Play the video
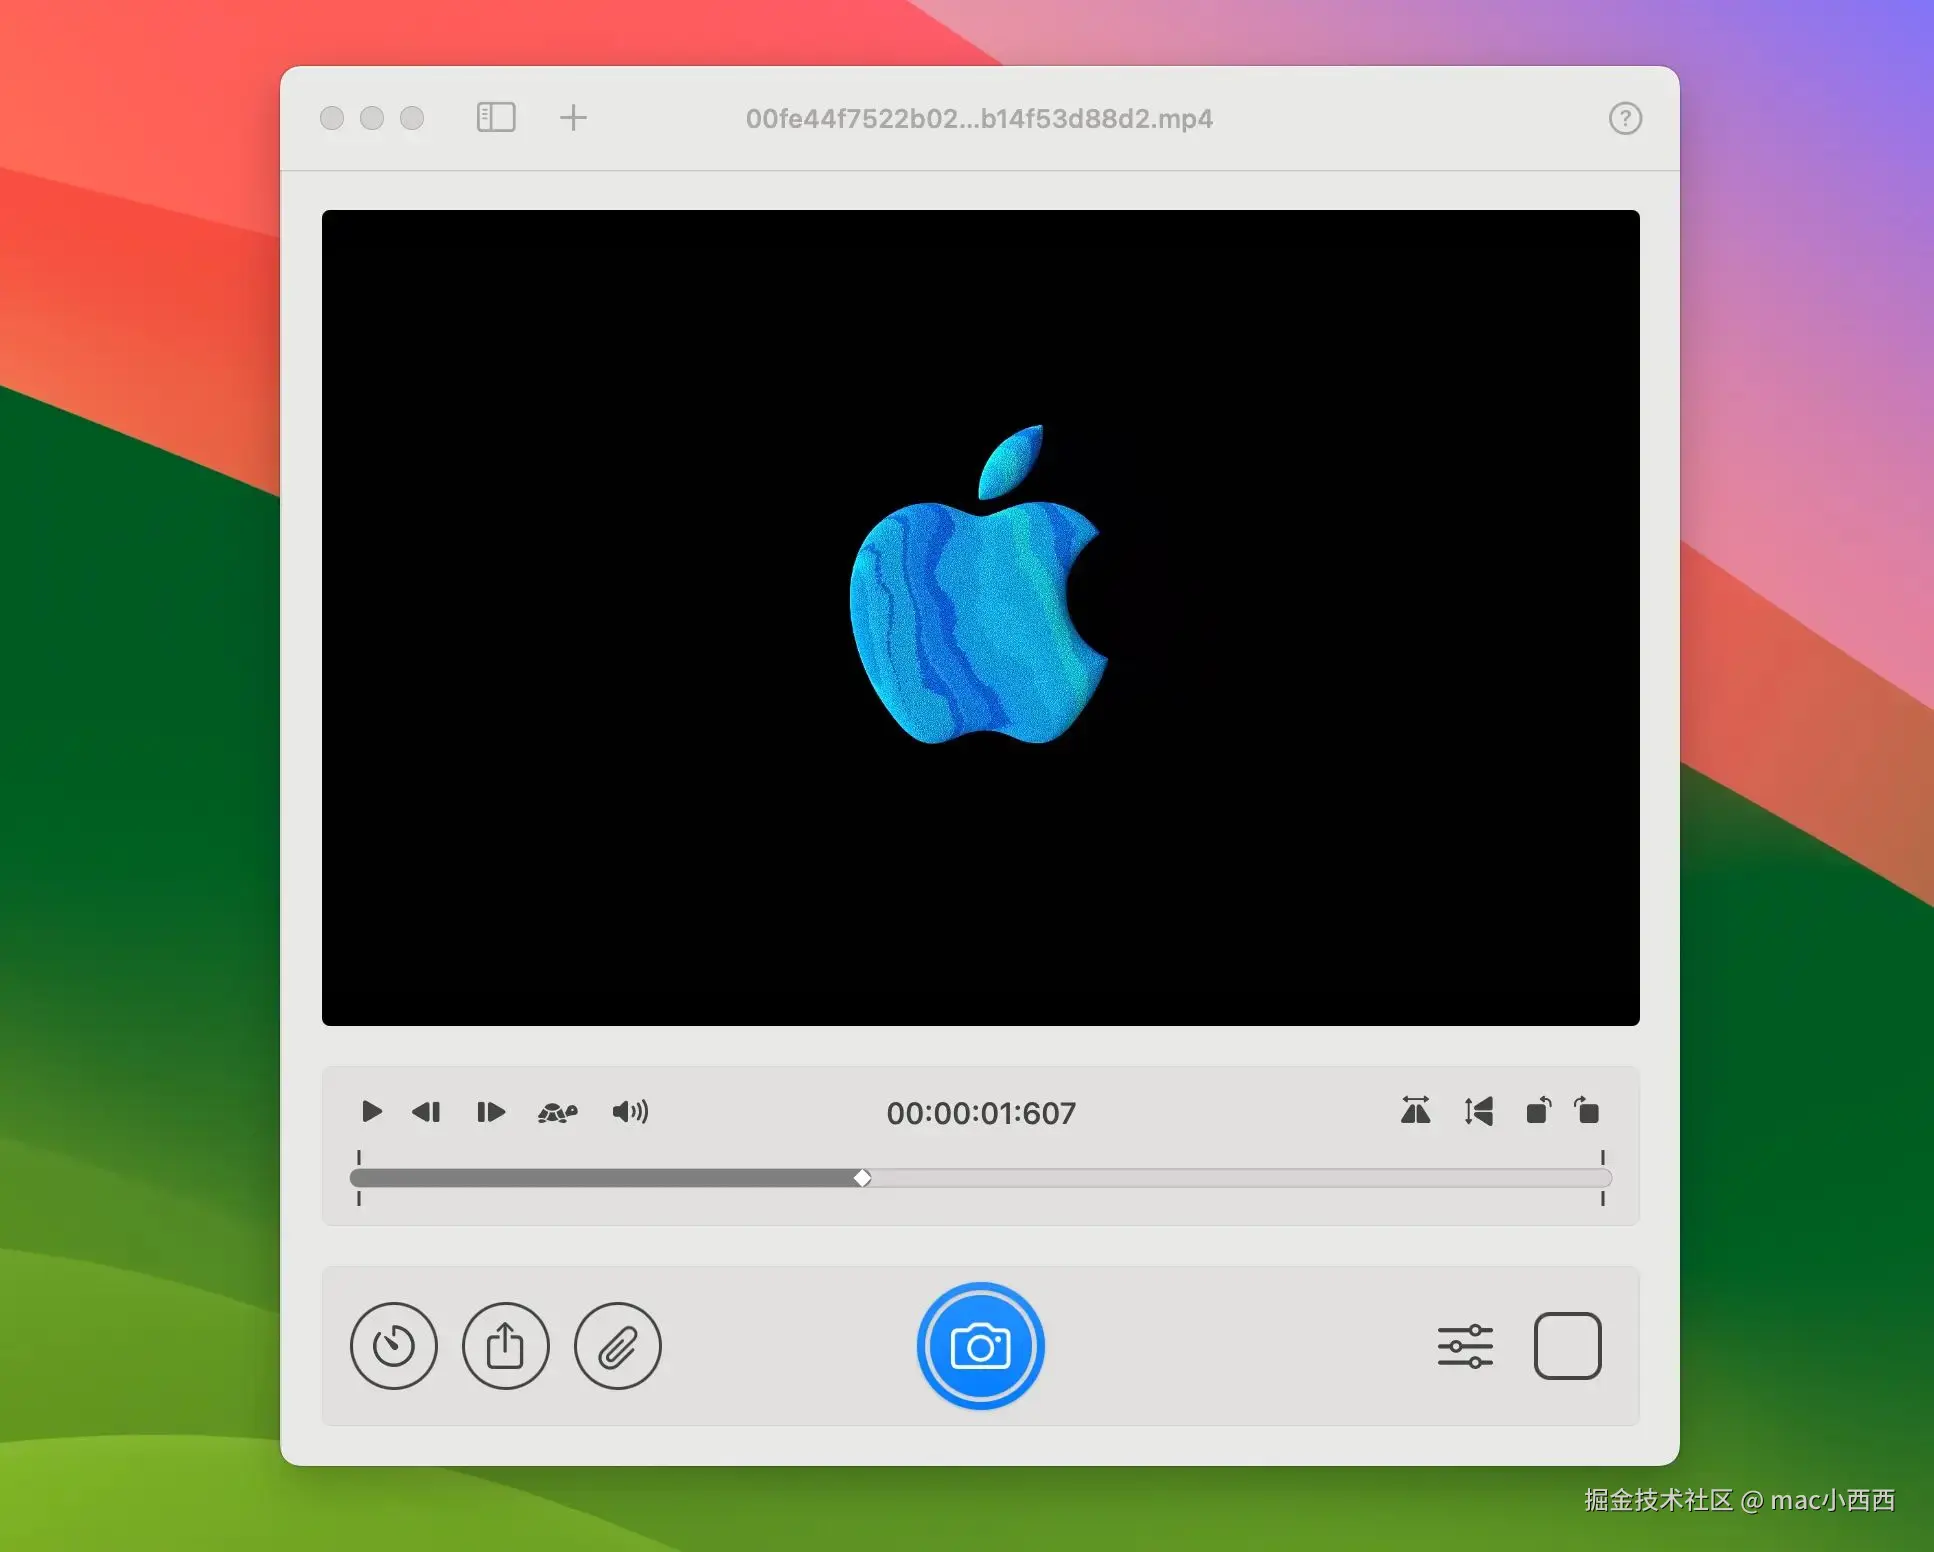The height and width of the screenshot is (1552, 1934). click(x=371, y=1112)
